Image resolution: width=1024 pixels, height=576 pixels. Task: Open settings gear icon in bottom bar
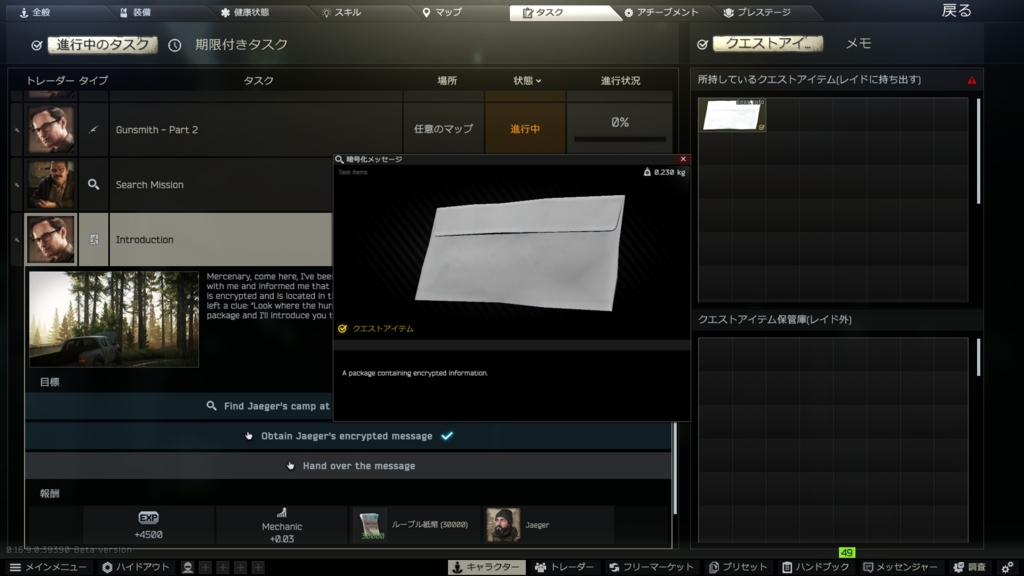click(x=1007, y=567)
